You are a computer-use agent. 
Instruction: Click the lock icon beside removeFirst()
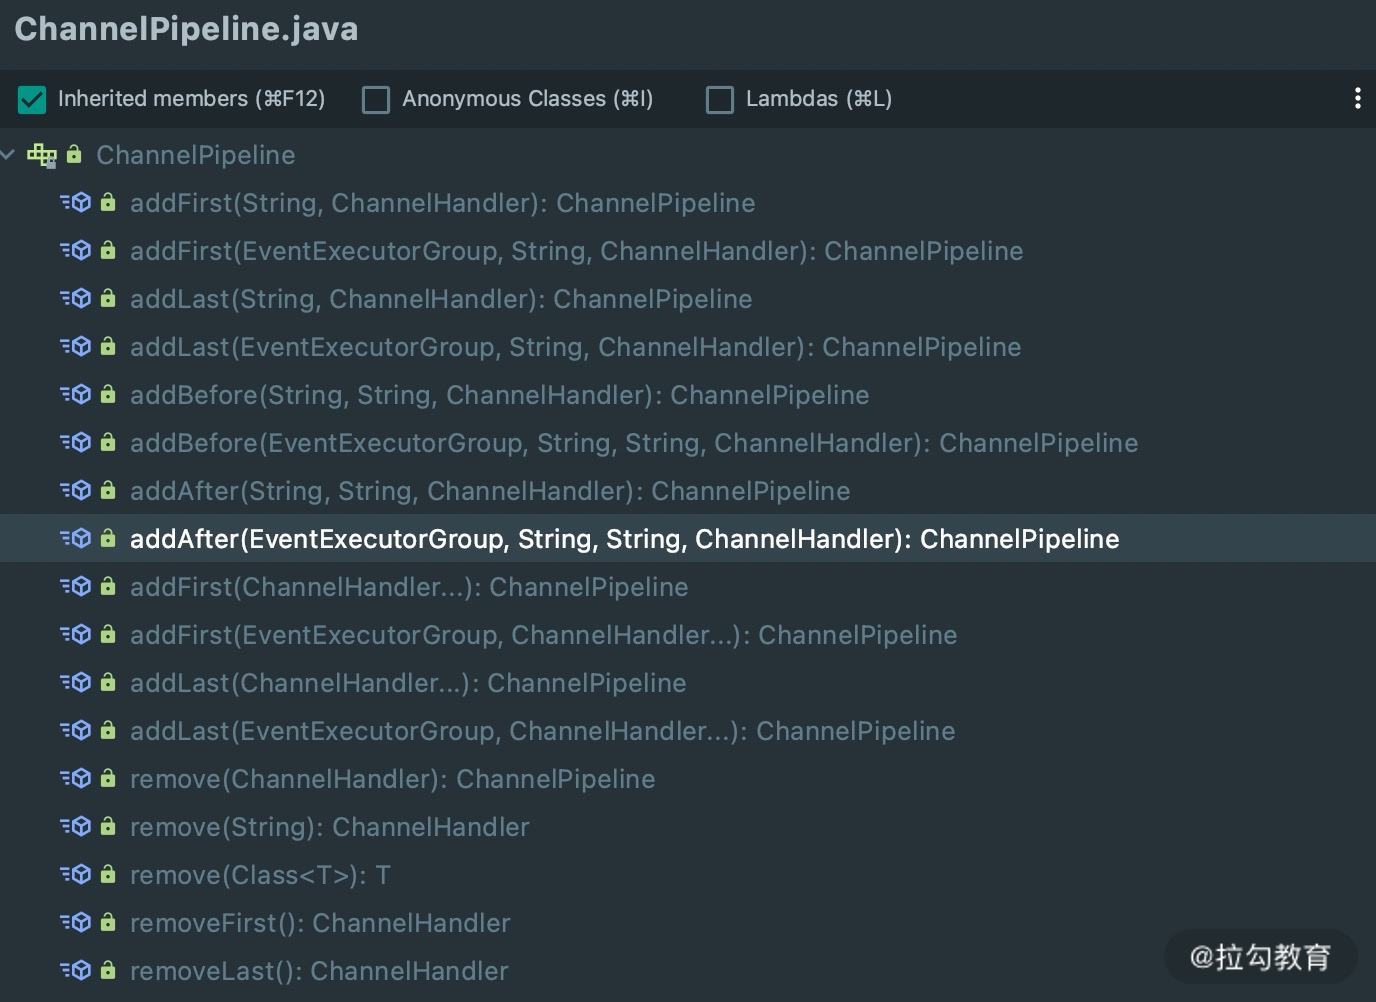(108, 923)
